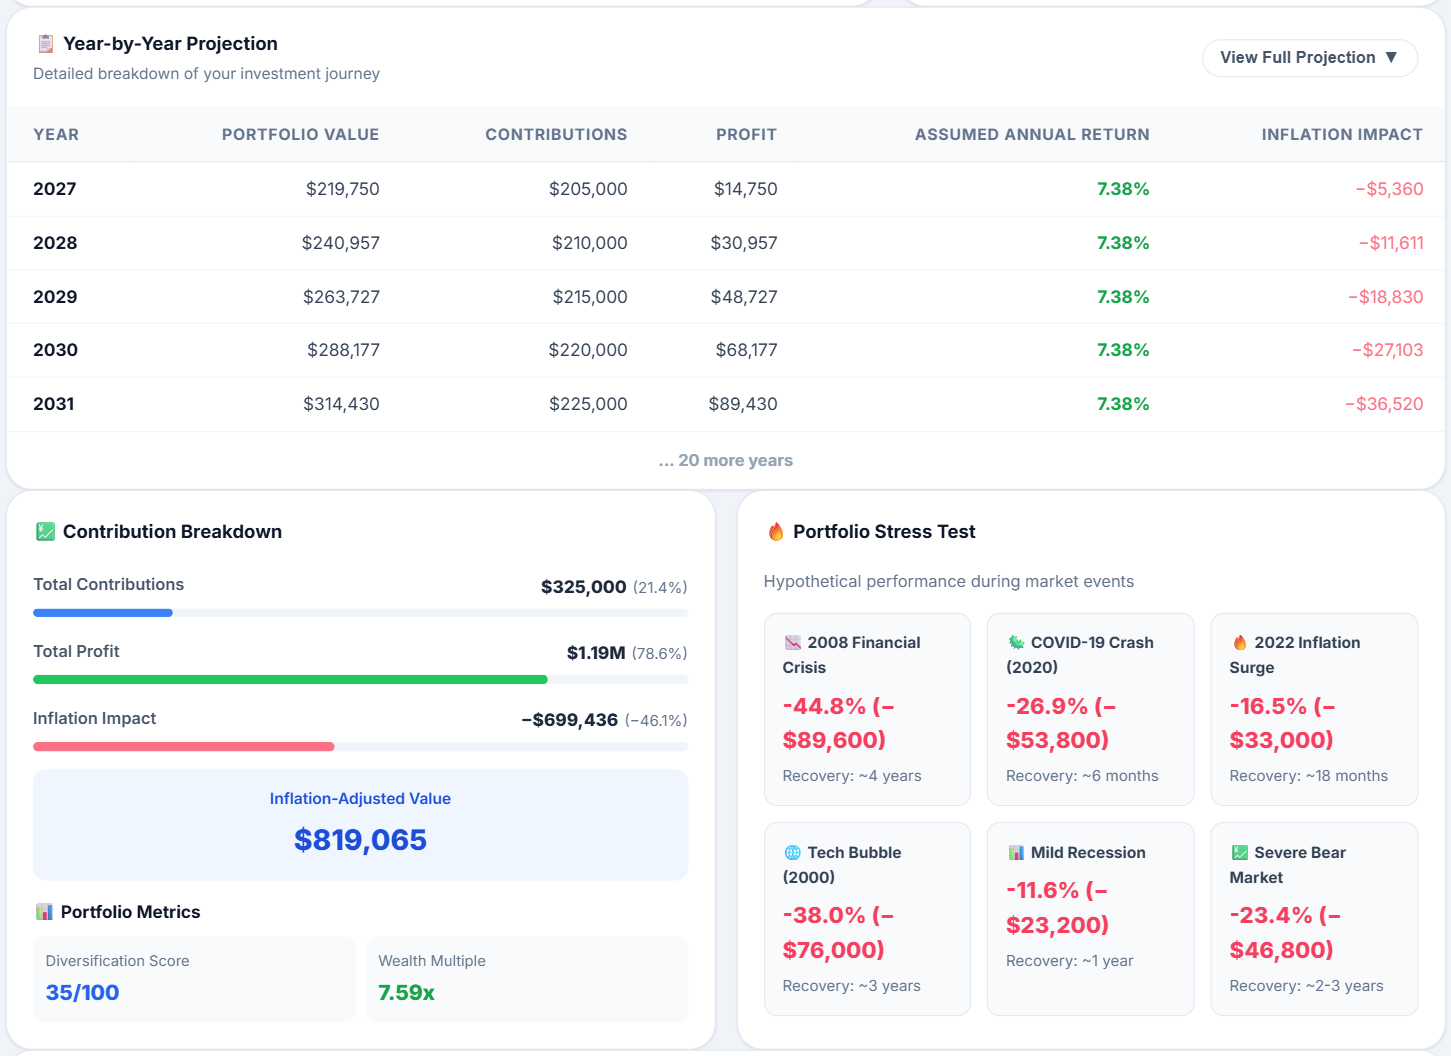Click the PORTFOLIO VALUE column header
1451x1056 pixels.
[301, 135]
